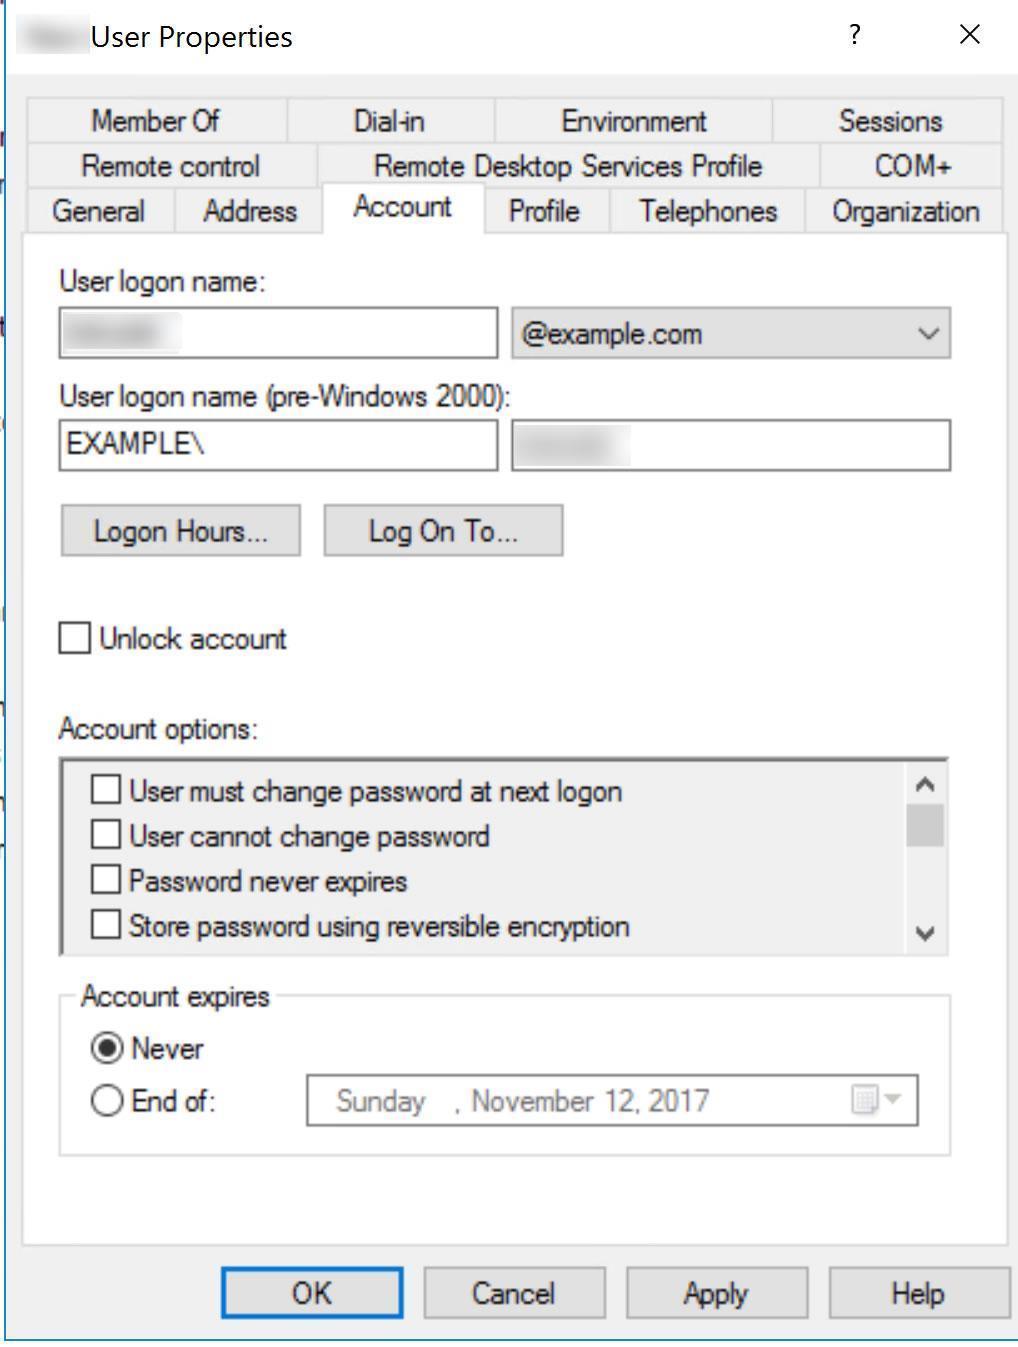
Task: Click the Logon Hours button
Action: click(x=181, y=531)
